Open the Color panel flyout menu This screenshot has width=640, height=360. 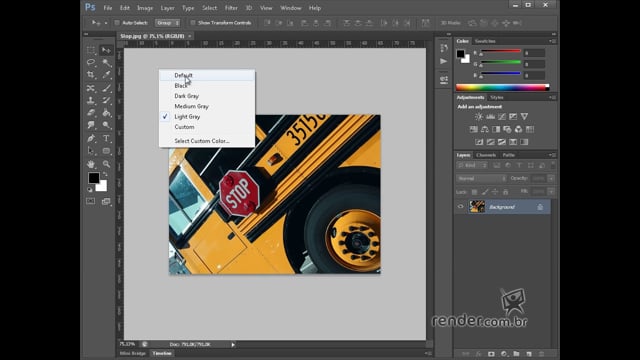[552, 41]
